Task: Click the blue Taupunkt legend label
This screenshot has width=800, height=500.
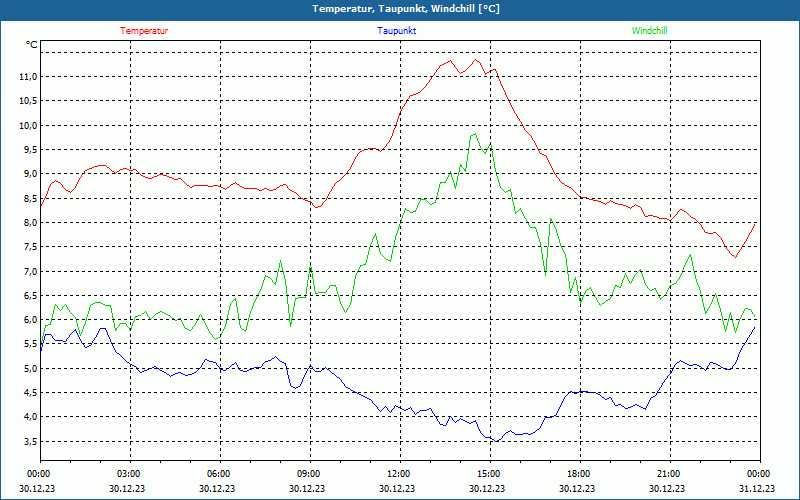Action: pyautogui.click(x=396, y=31)
